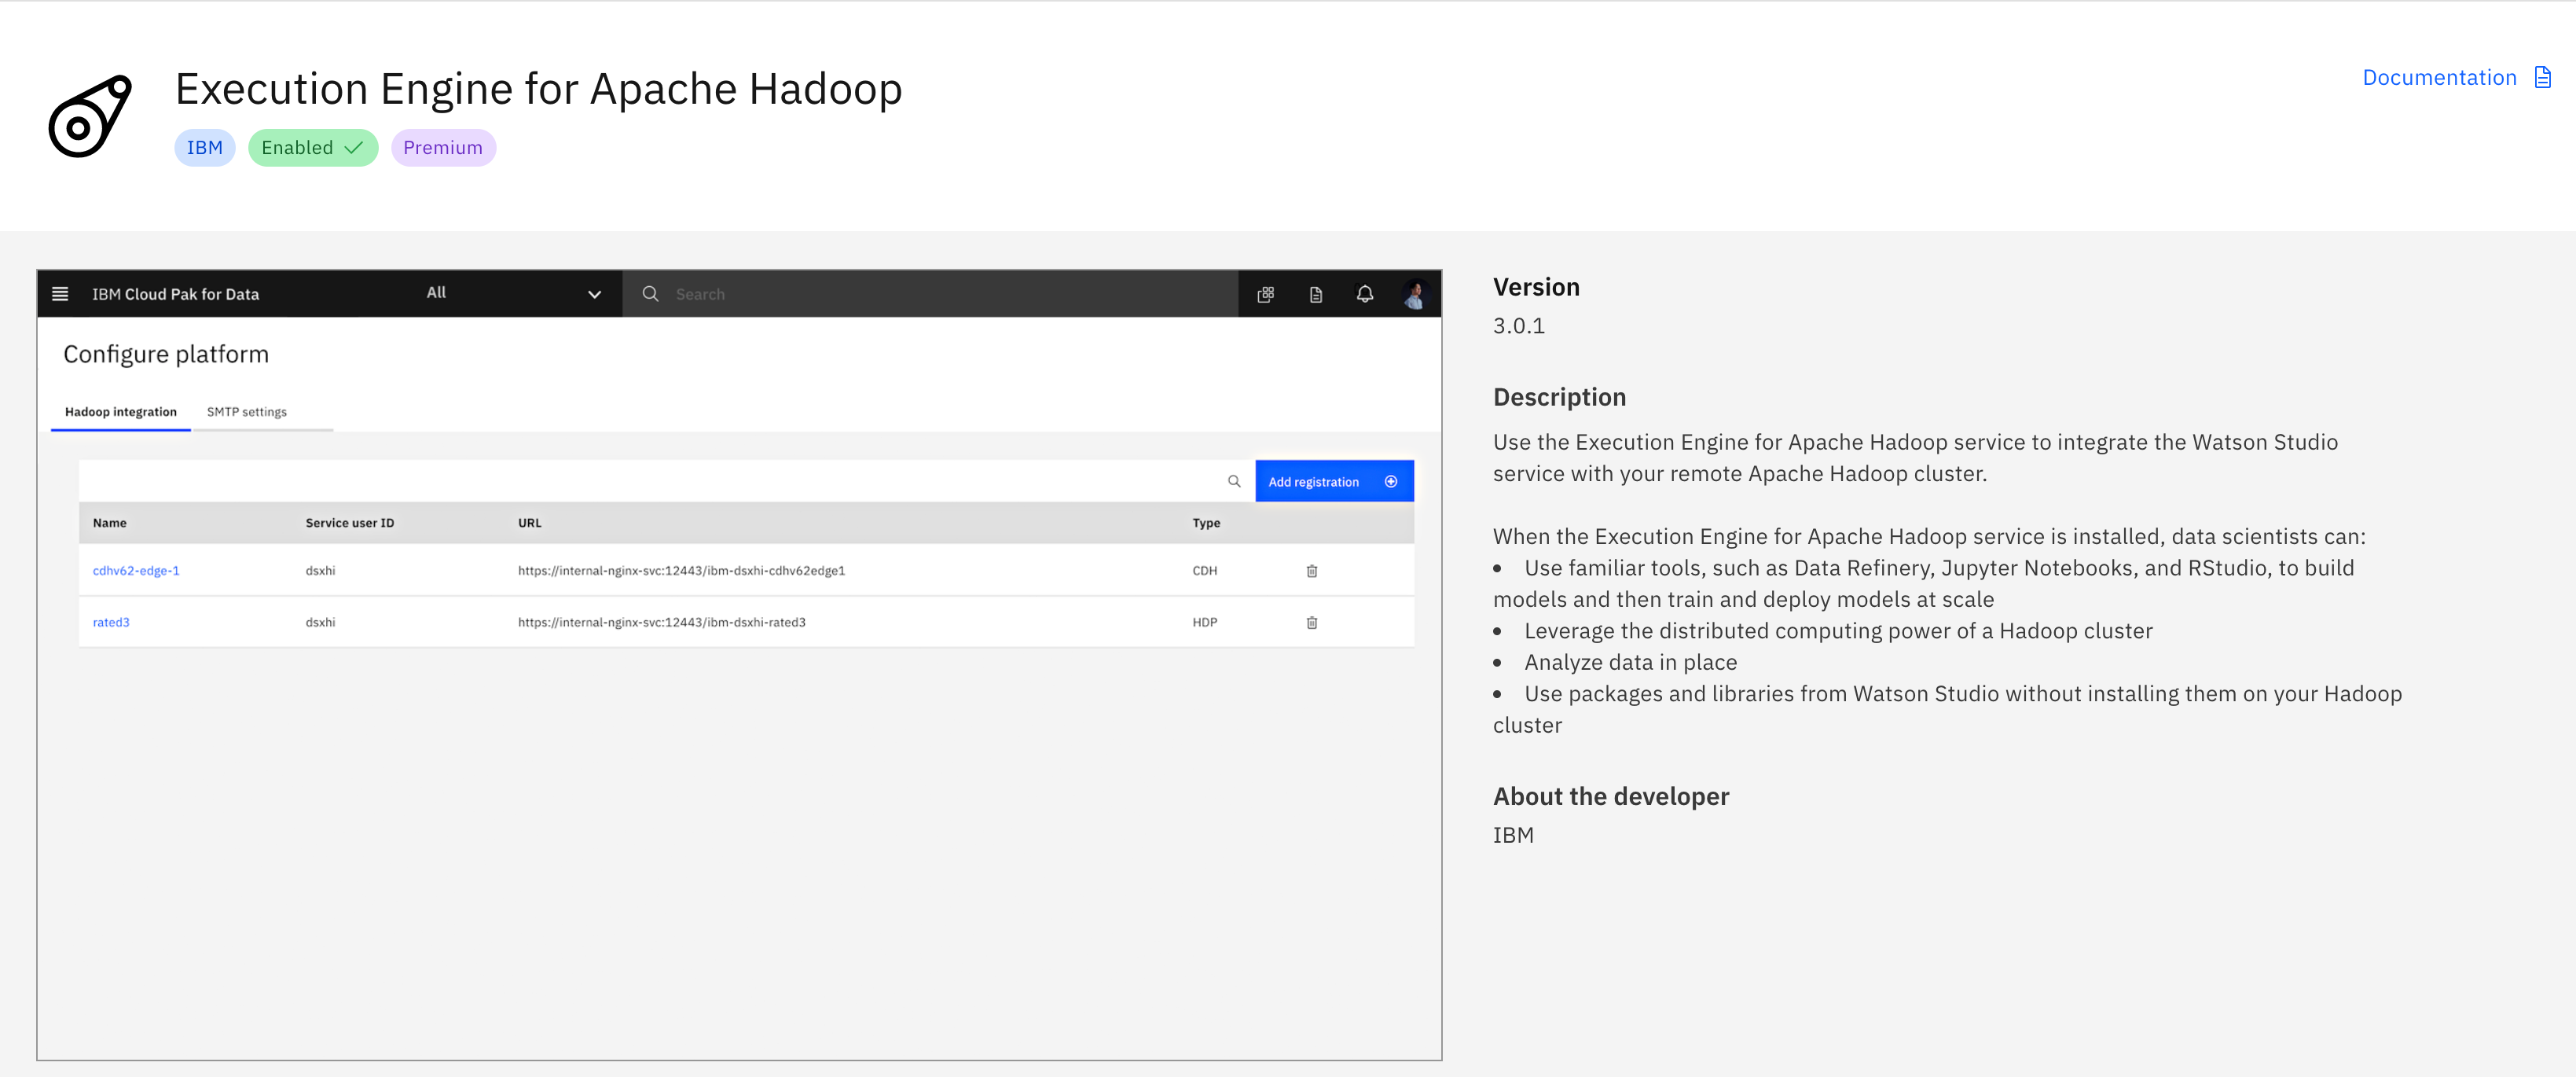Click the CDH type cell
The width and height of the screenshot is (2576, 1077).
pos(1204,571)
